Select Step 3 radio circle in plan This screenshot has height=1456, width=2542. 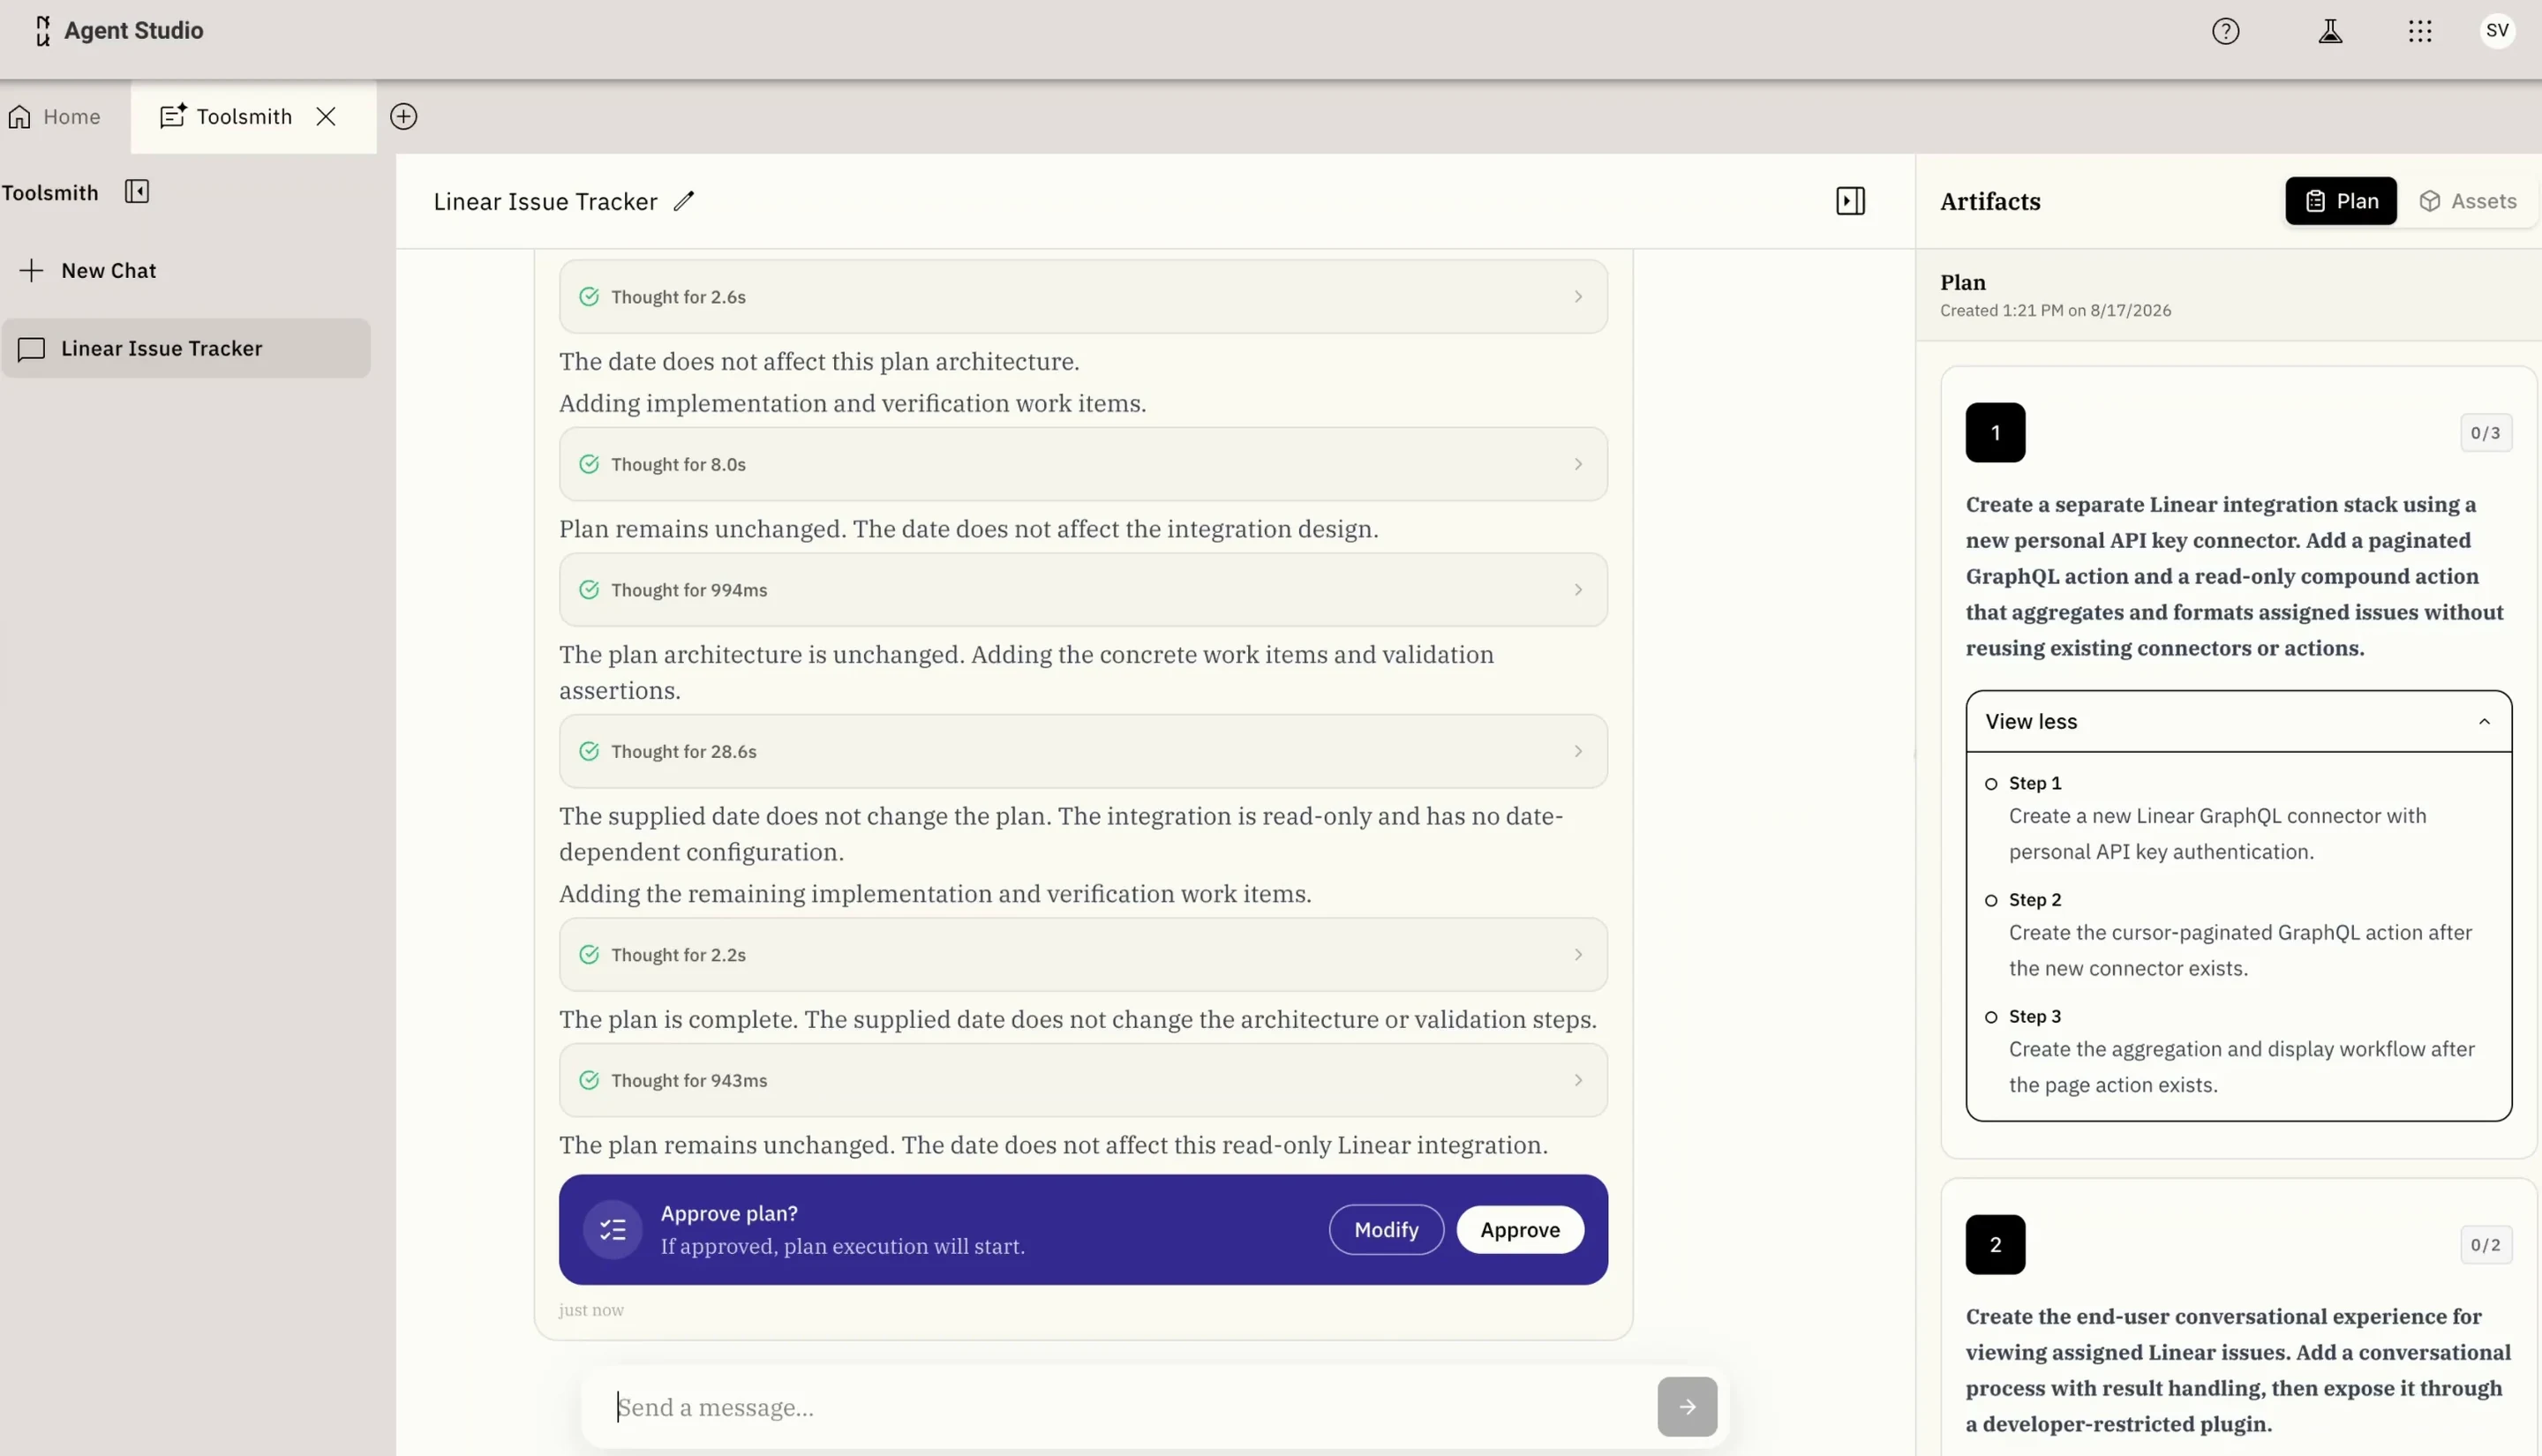[1990, 1018]
